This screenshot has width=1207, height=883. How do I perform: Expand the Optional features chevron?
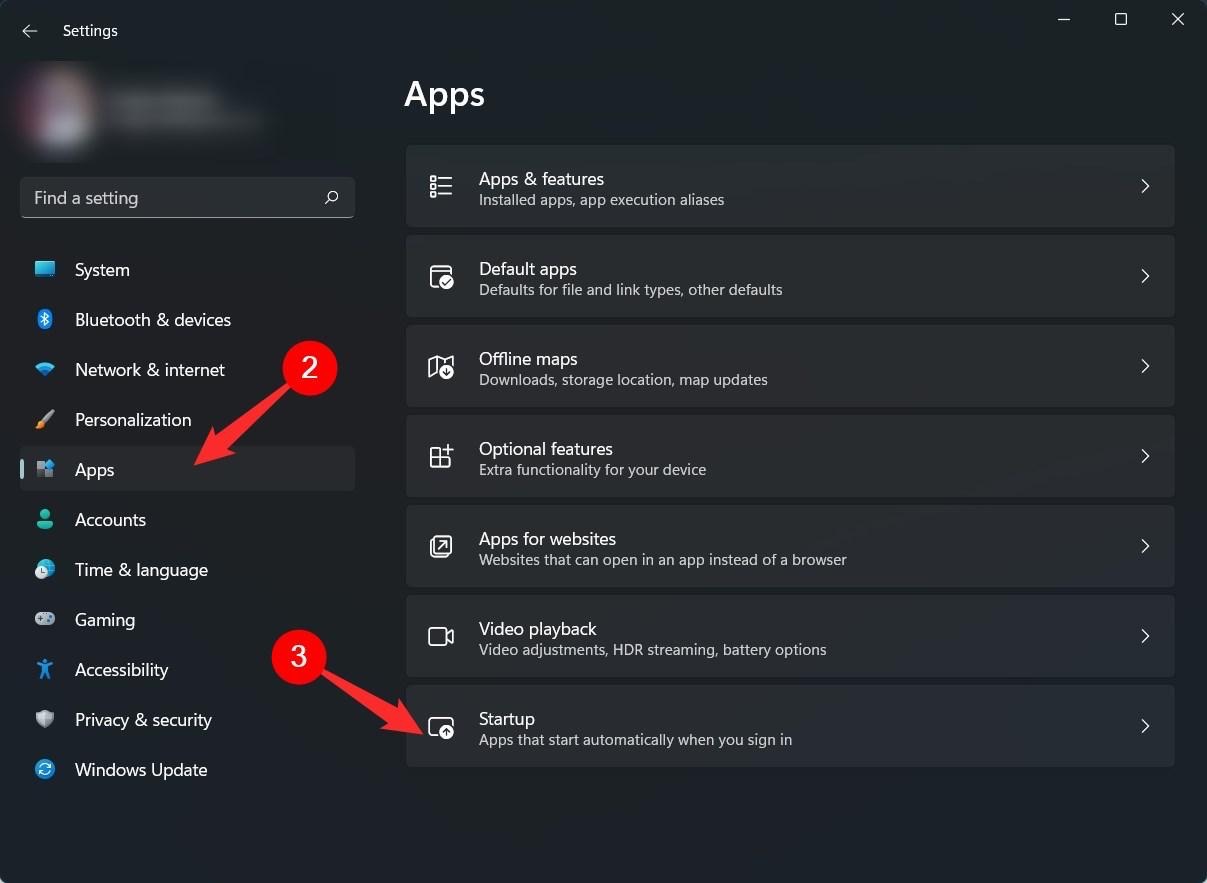point(1145,456)
